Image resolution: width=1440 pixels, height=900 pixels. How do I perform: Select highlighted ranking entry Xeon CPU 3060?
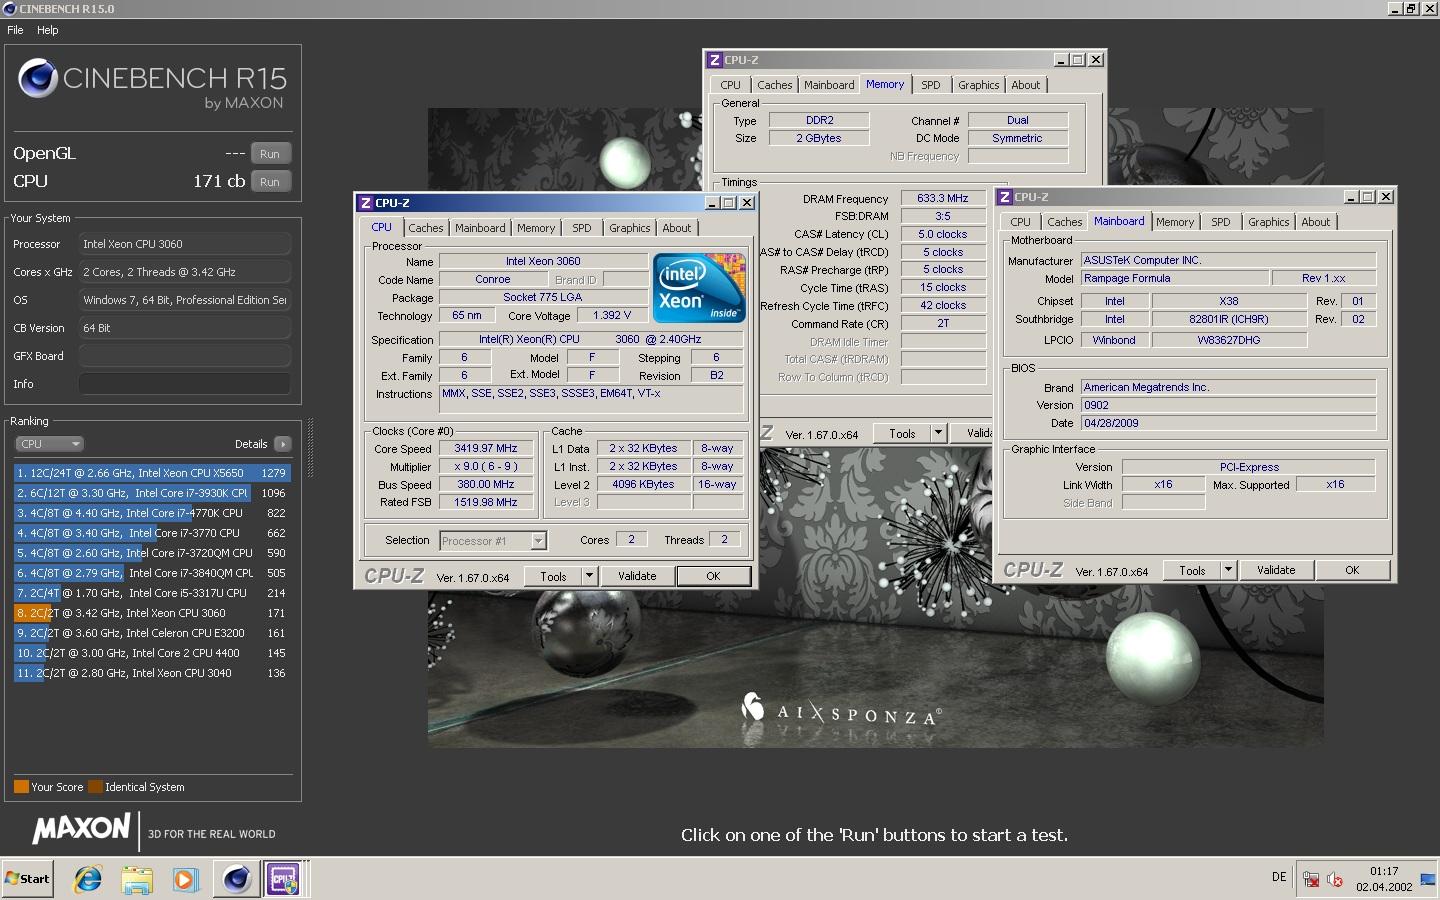[152, 613]
